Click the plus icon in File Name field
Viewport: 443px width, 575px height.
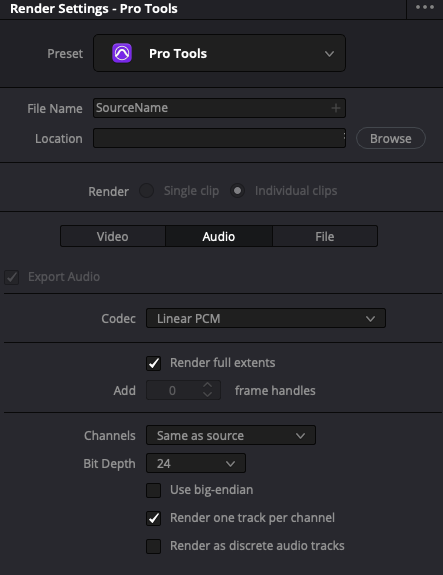336,108
